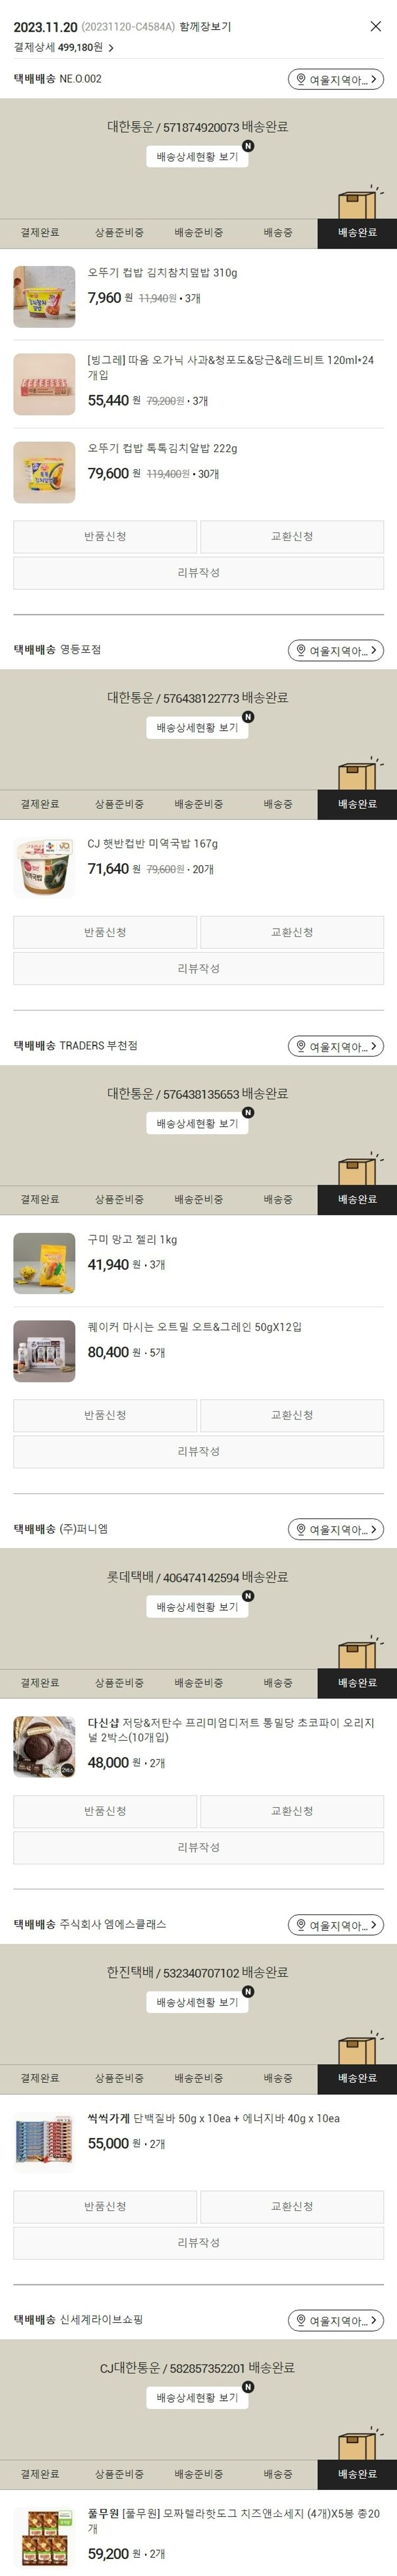The height and width of the screenshot is (2576, 397).
Task: Open 구미 망고 젤리 product image
Action: (x=44, y=1263)
